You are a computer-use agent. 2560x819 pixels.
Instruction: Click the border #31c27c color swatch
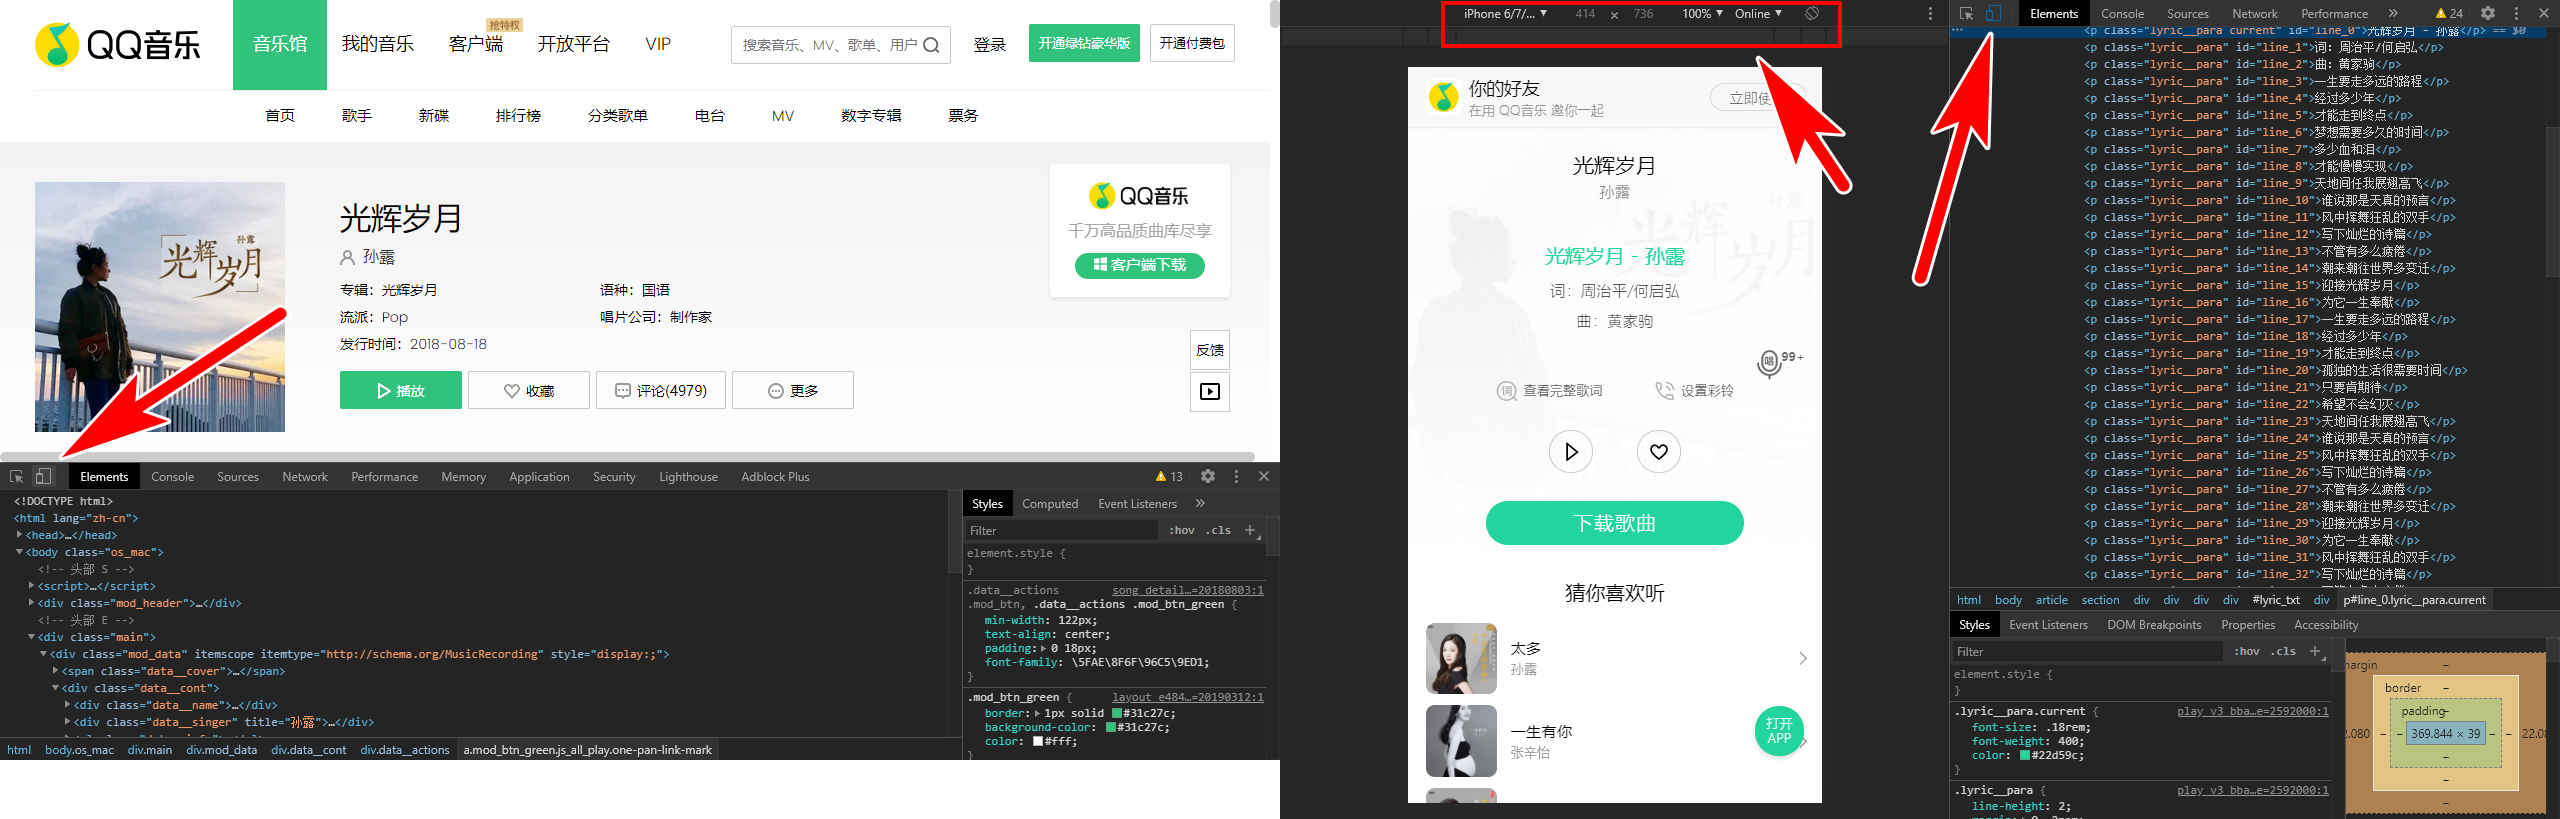coord(1117,713)
